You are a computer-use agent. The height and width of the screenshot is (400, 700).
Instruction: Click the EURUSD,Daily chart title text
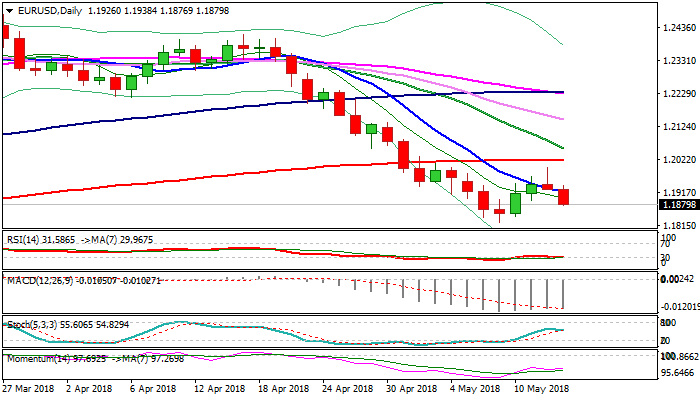(50, 10)
